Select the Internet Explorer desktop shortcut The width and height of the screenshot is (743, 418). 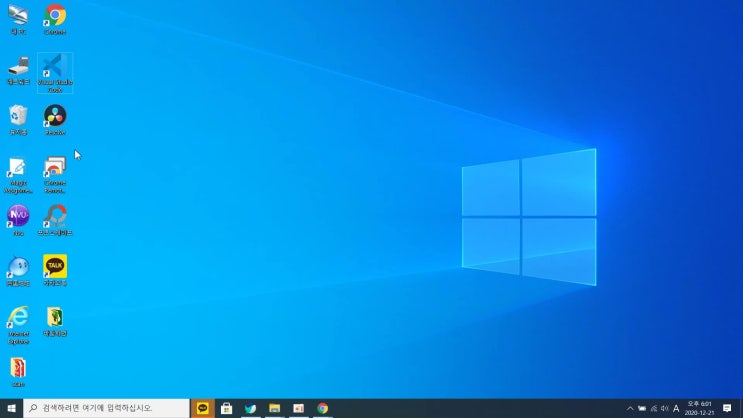point(18,325)
